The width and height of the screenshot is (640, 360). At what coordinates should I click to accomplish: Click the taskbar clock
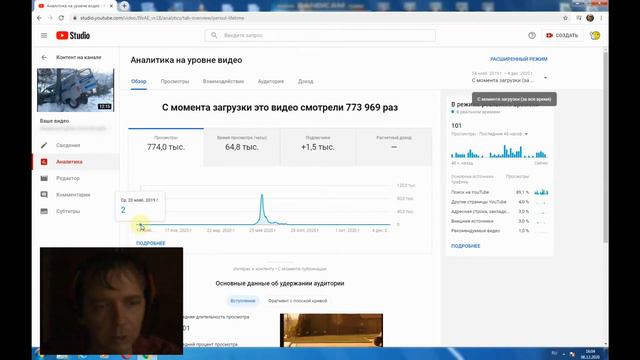click(x=590, y=354)
